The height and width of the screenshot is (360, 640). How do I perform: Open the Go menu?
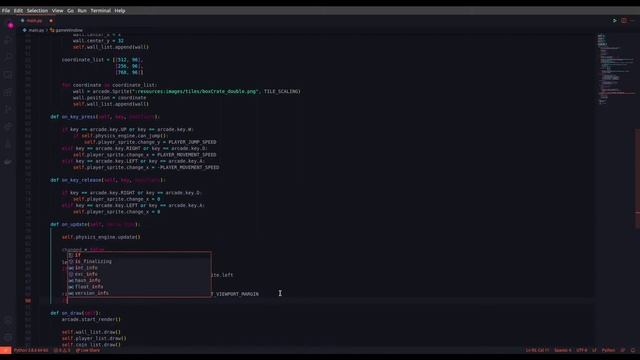[70, 11]
